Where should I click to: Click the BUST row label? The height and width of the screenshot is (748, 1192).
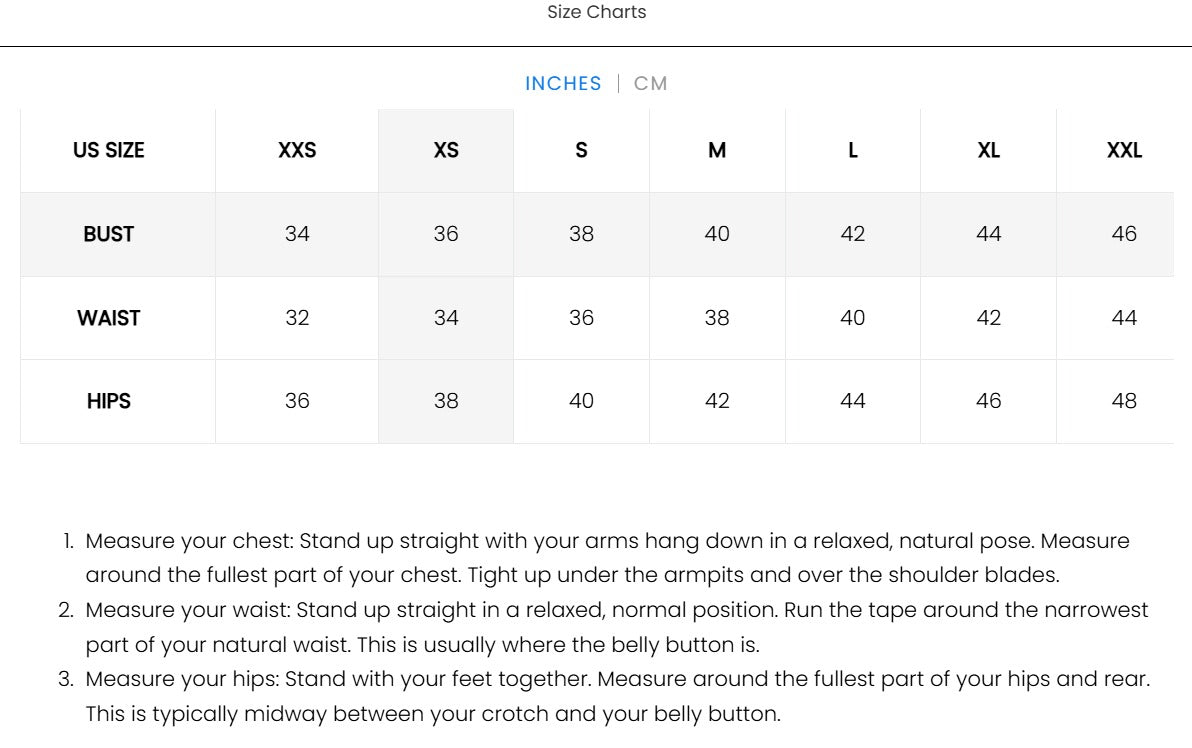click(109, 234)
